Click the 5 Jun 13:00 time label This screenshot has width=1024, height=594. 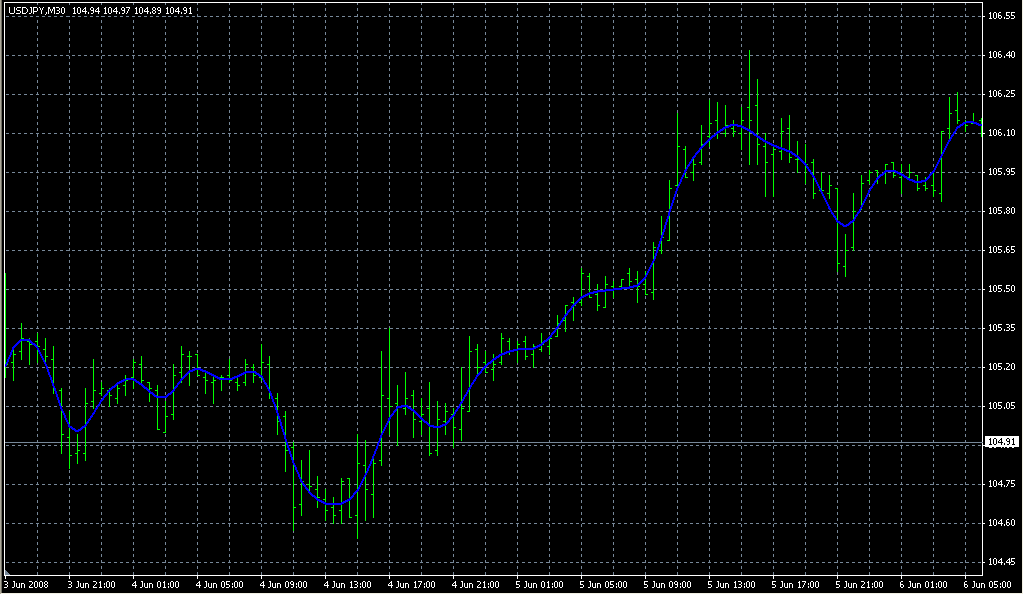(731, 585)
